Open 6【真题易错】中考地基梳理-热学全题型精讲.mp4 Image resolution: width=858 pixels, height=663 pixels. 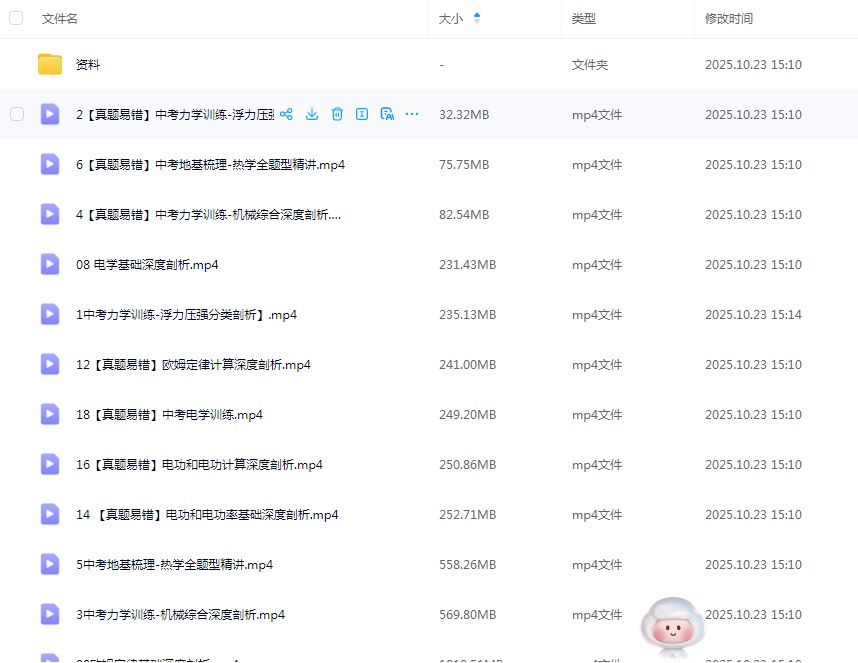coord(210,165)
